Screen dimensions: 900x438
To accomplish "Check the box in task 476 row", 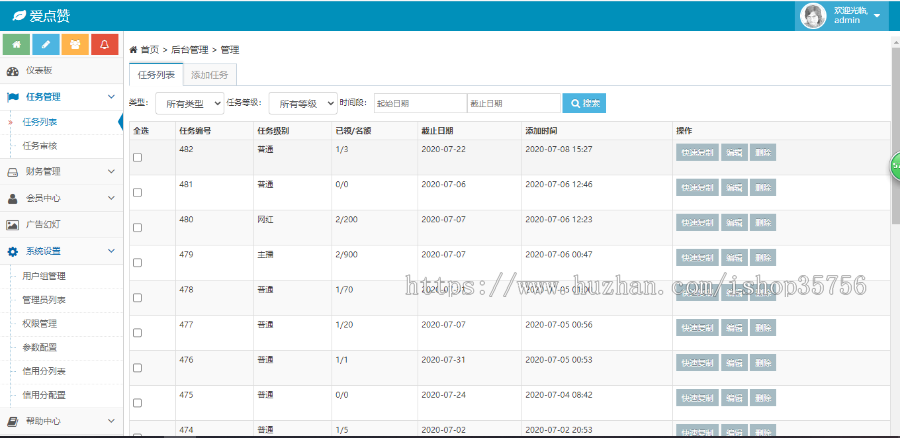I will coord(138,368).
